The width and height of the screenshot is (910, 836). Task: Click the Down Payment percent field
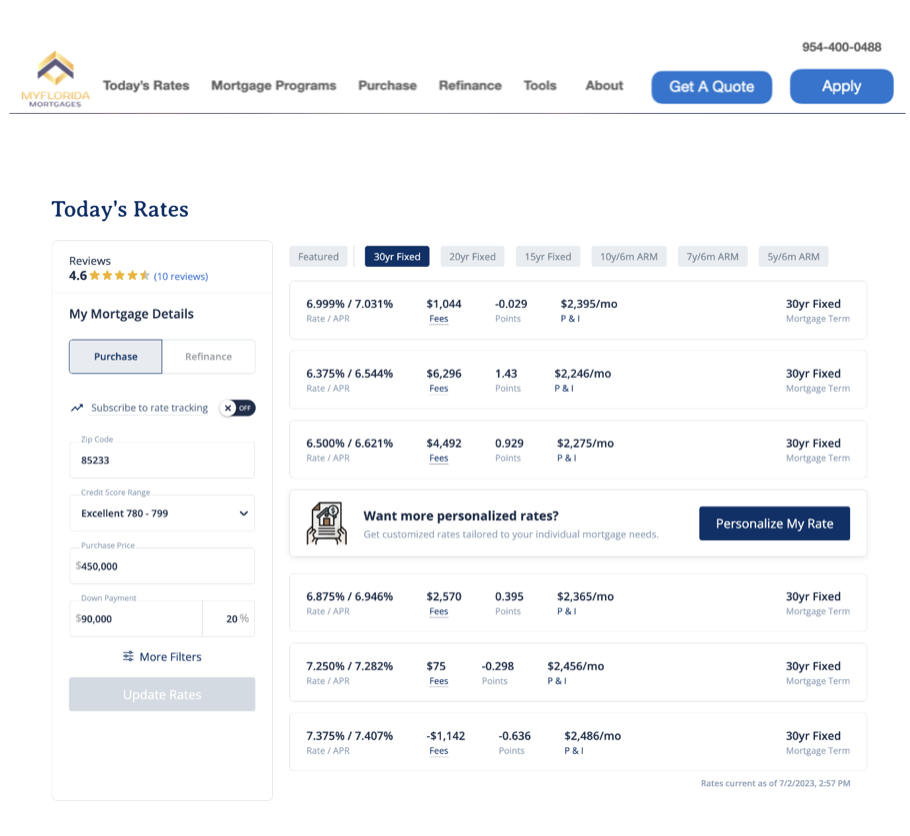(229, 619)
